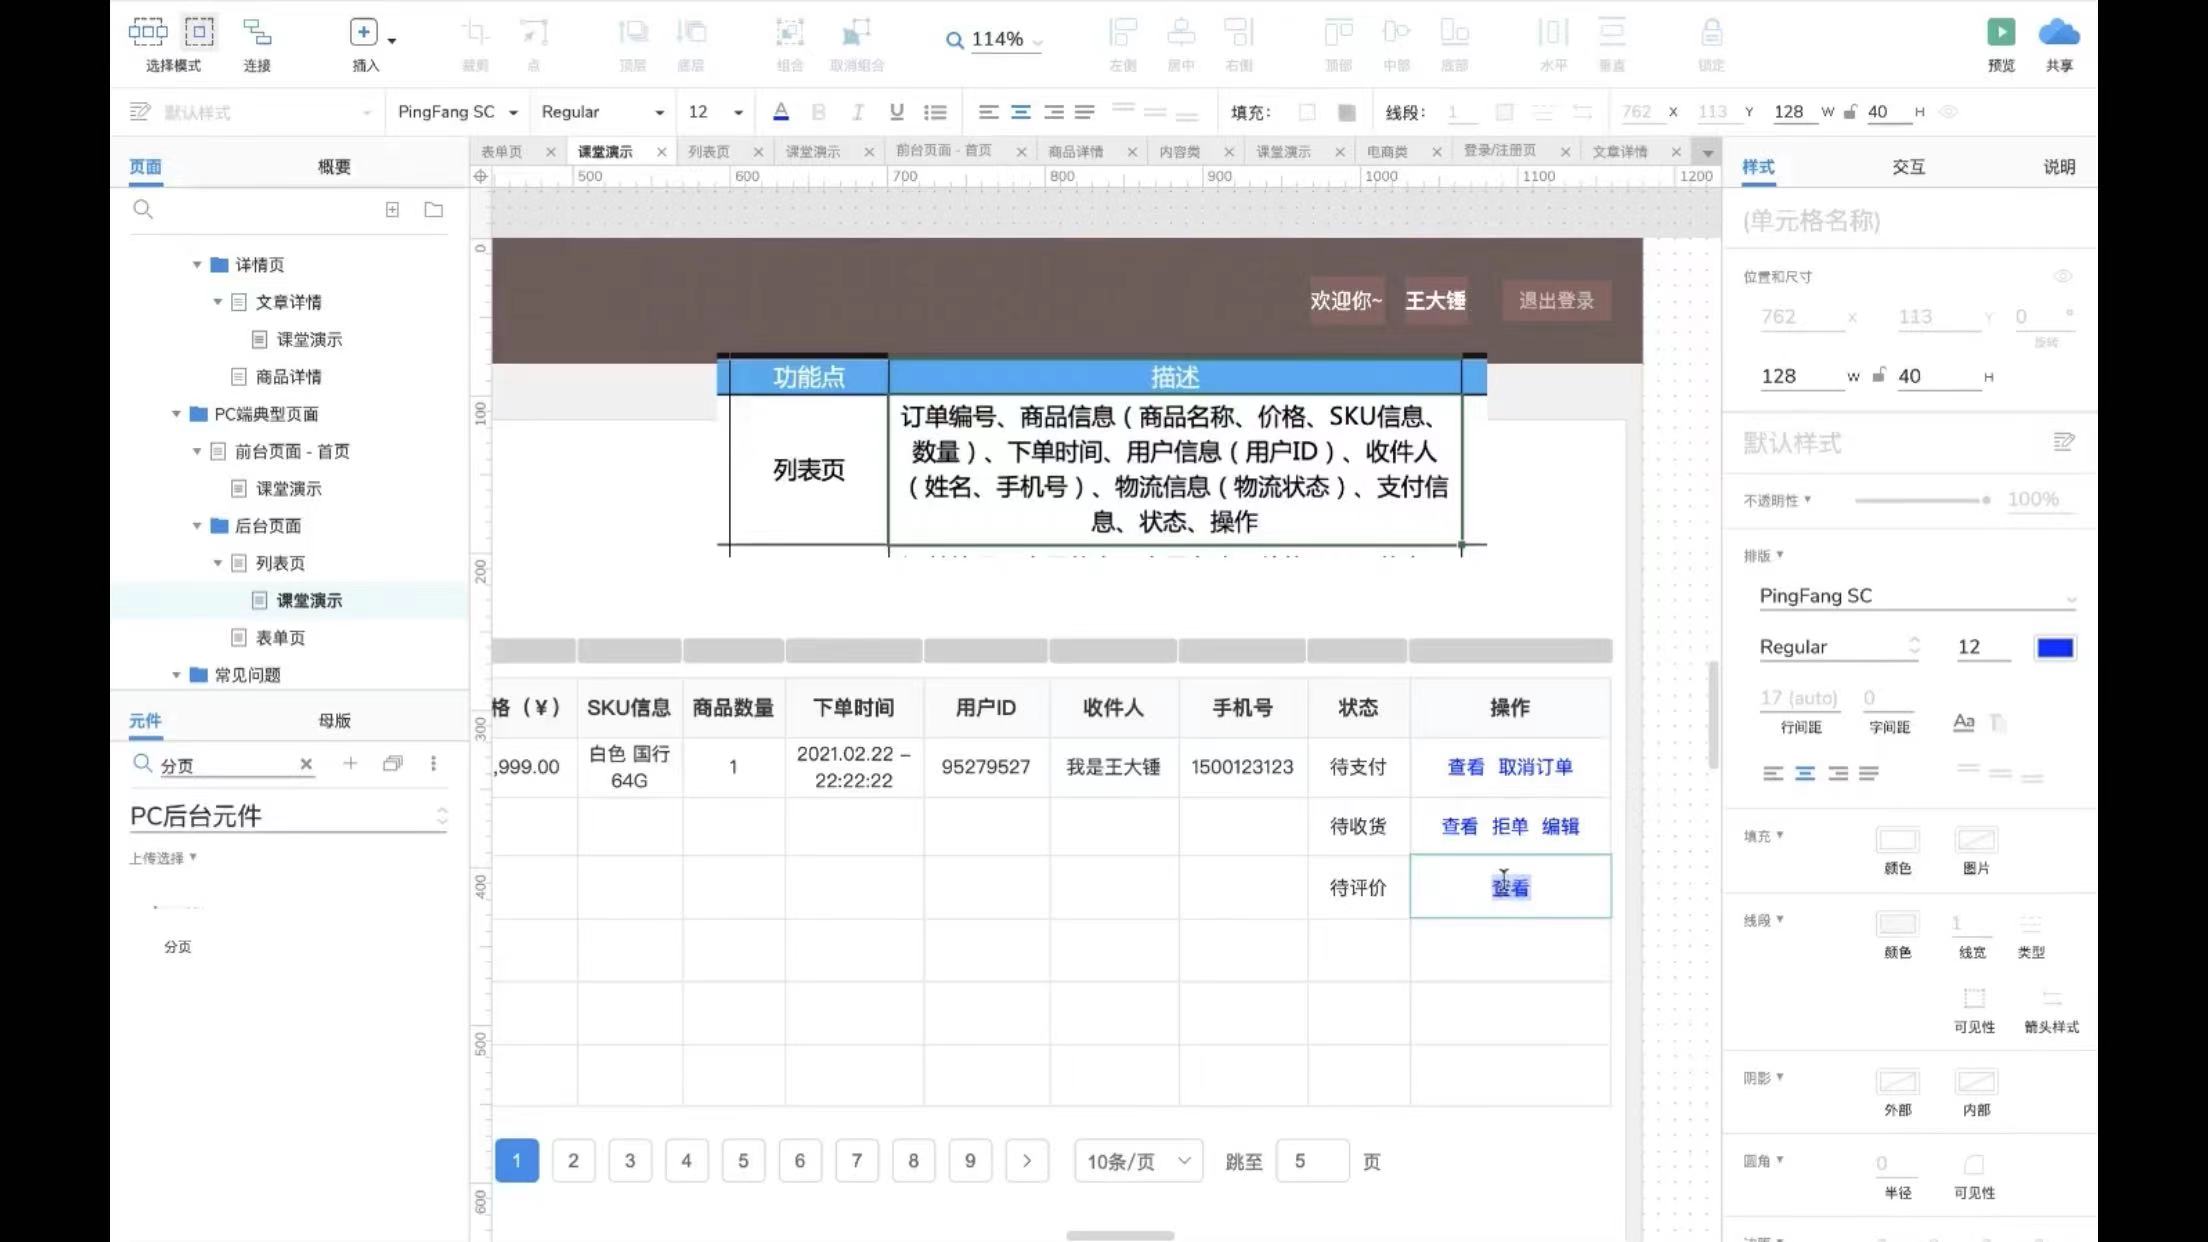Toggle the visibility eye icon beside position header

tap(2062, 276)
